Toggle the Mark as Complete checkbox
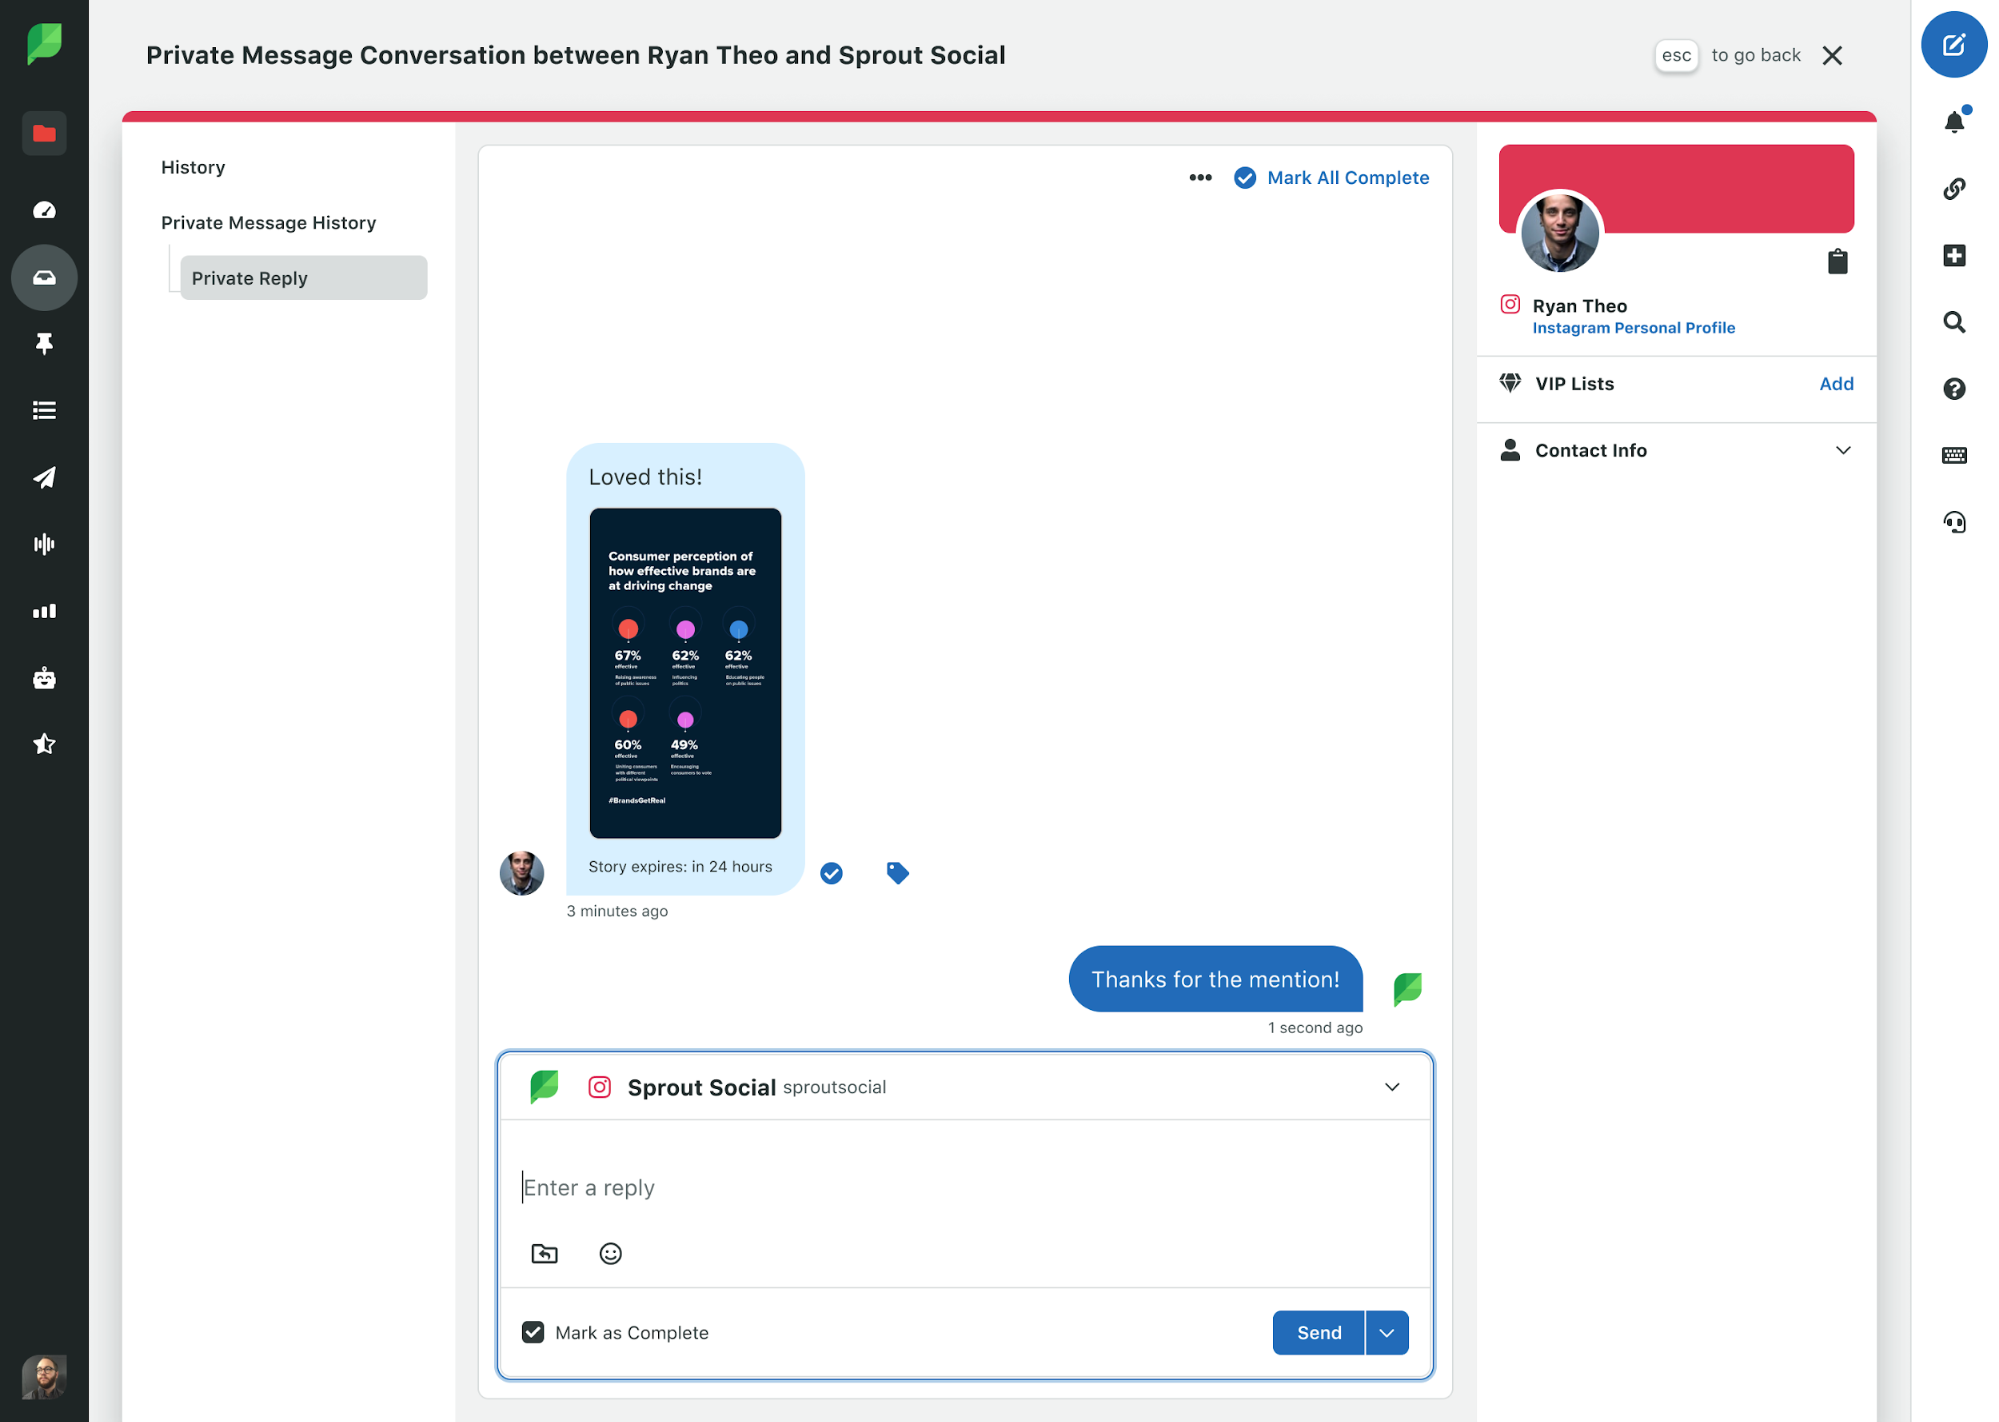This screenshot has height=1422, width=1999. pyautogui.click(x=533, y=1332)
